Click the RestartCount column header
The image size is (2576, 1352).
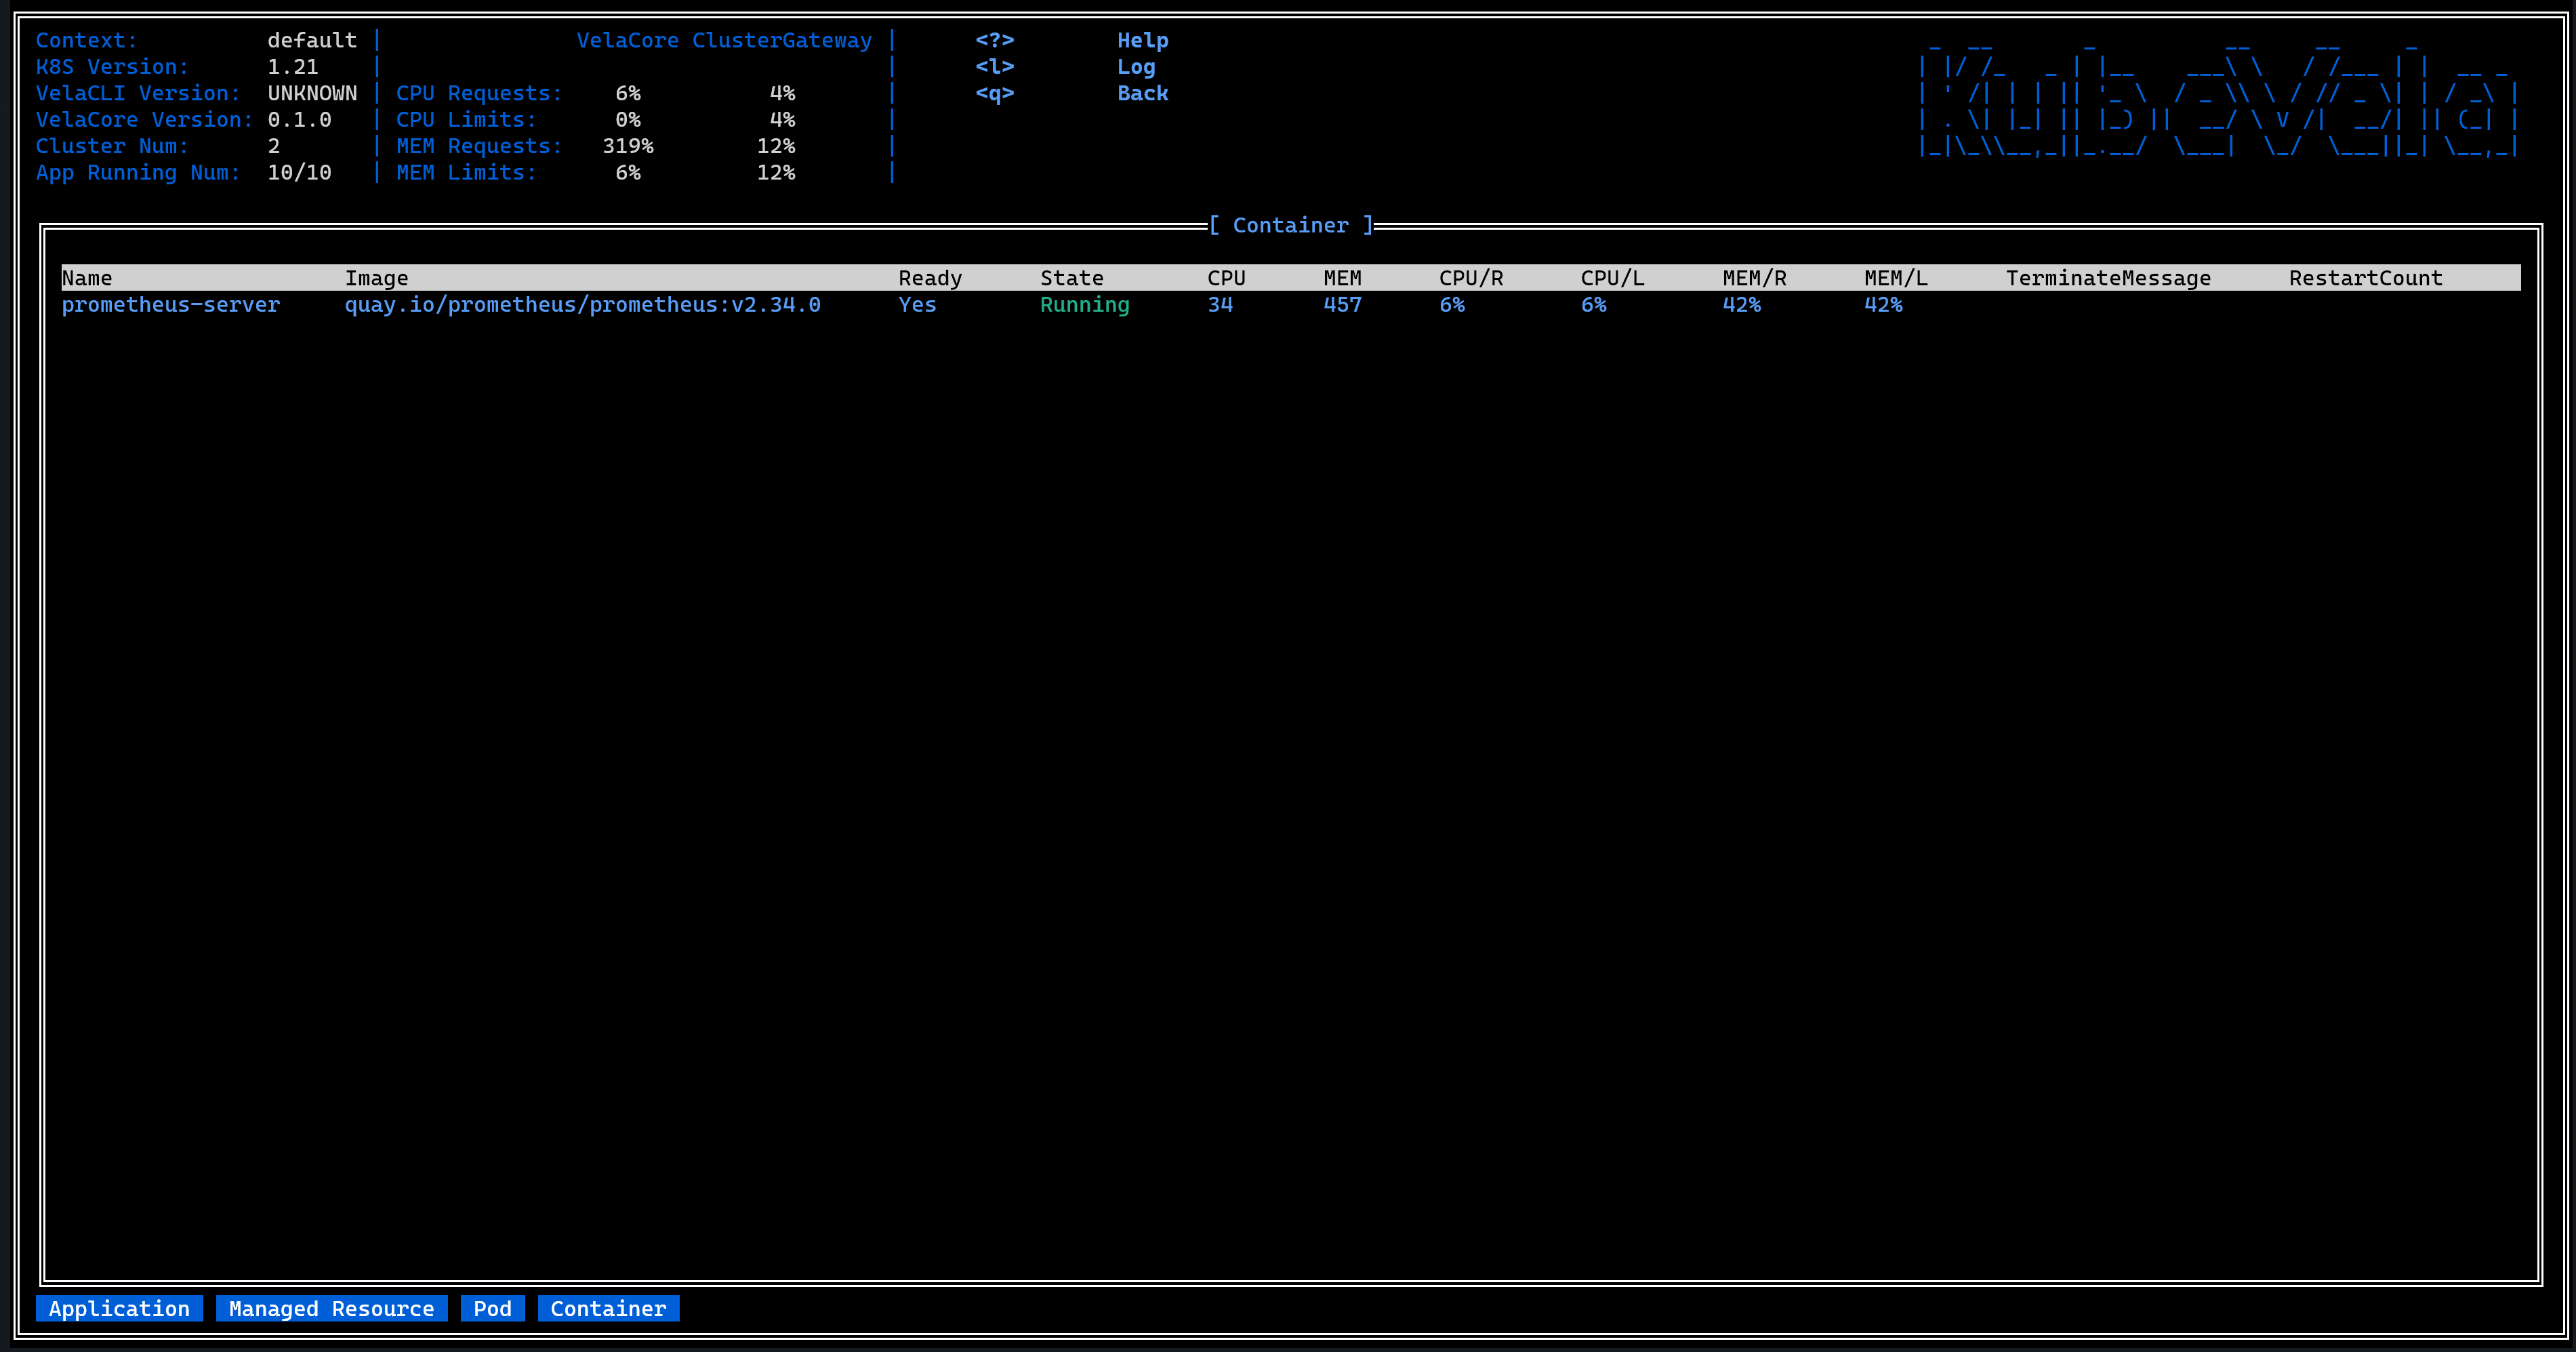(x=2365, y=278)
